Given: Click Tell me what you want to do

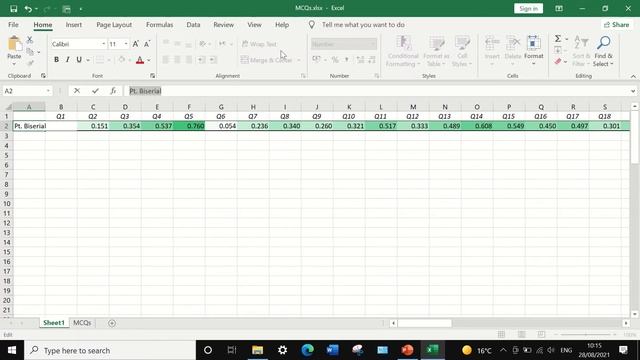Looking at the screenshot, I should [x=363, y=24].
